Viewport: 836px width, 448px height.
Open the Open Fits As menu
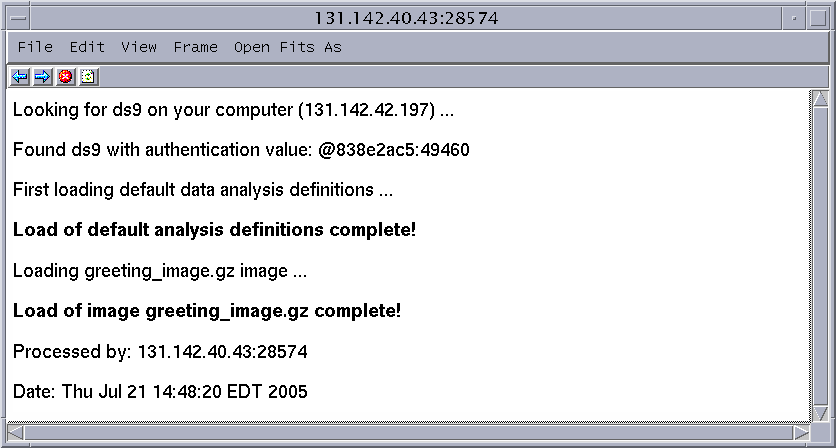pos(287,47)
